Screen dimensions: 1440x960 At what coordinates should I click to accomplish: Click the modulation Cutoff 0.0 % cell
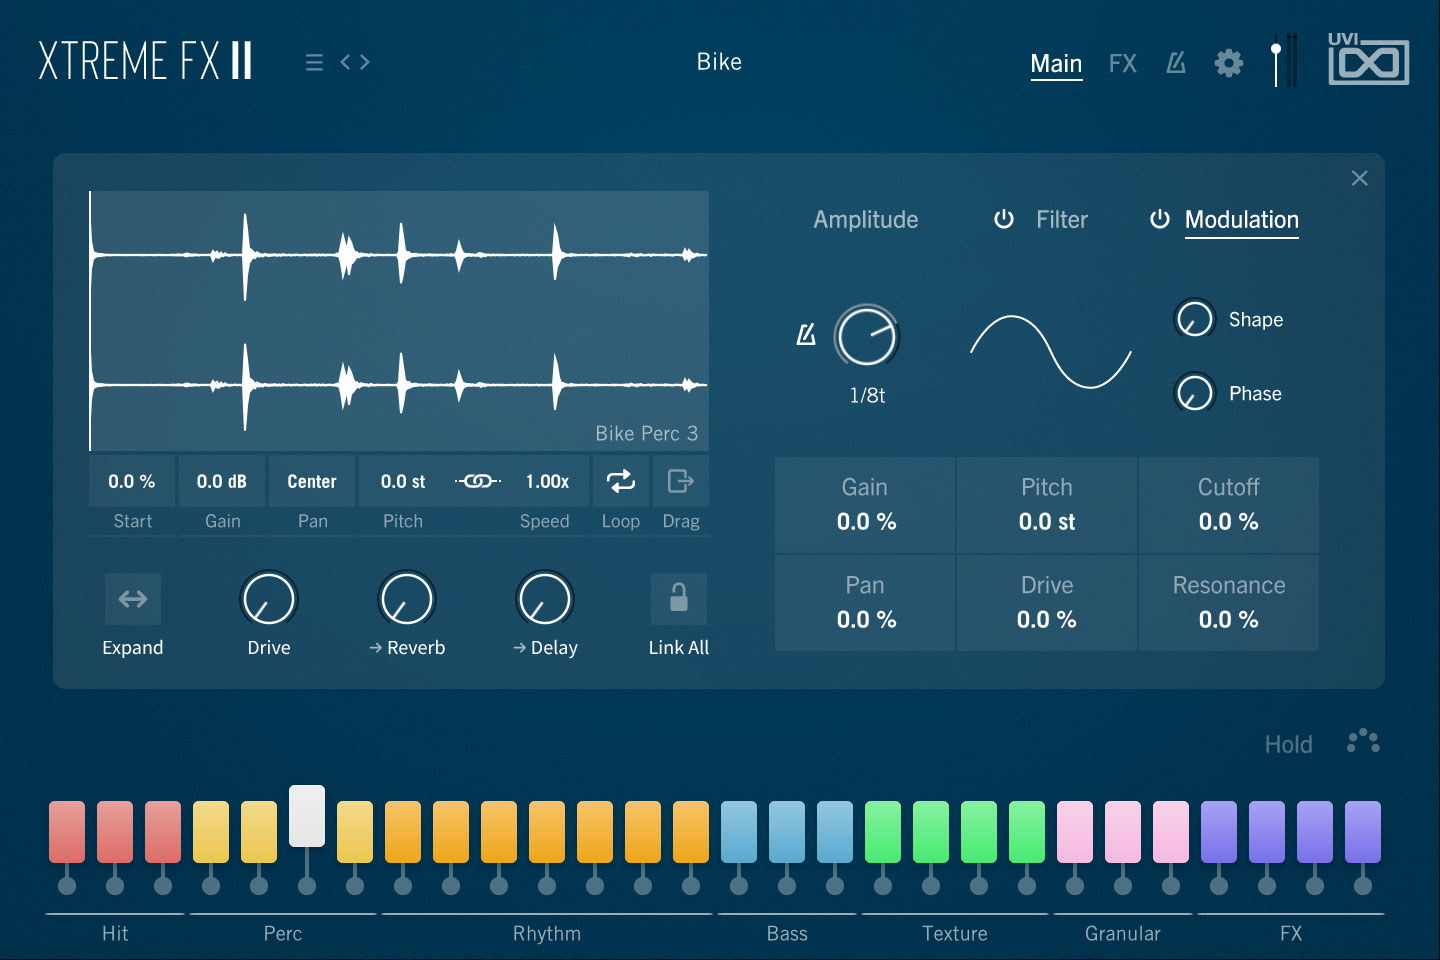coord(1229,505)
